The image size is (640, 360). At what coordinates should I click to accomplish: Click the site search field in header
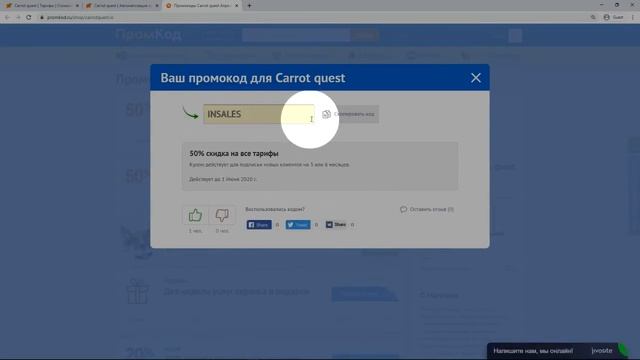(296, 36)
